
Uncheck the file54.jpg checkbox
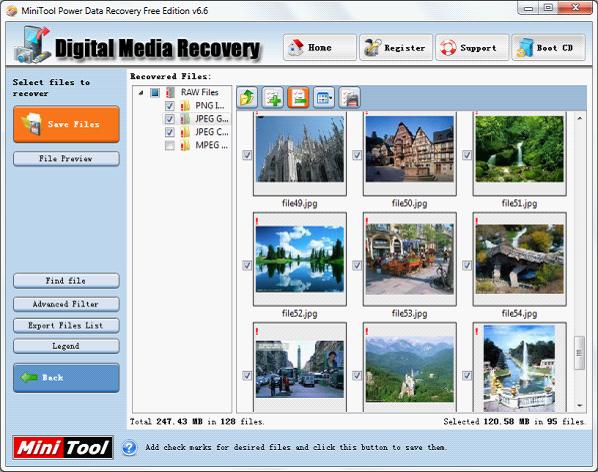coord(467,265)
